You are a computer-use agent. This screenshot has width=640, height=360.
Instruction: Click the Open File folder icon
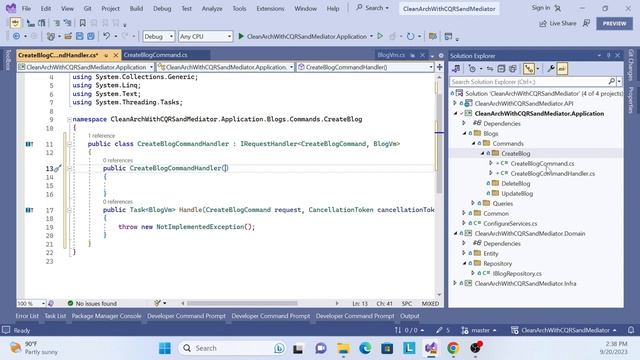68,36
